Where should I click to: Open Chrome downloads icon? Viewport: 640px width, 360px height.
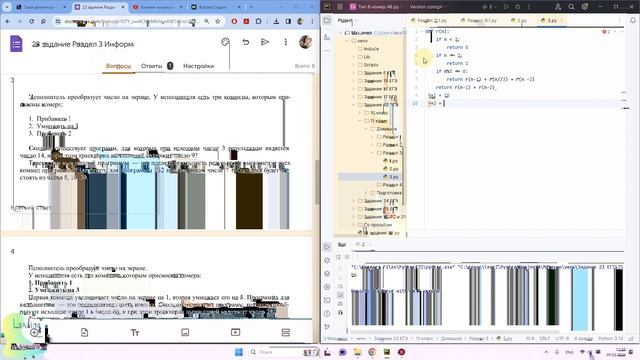[276, 21]
